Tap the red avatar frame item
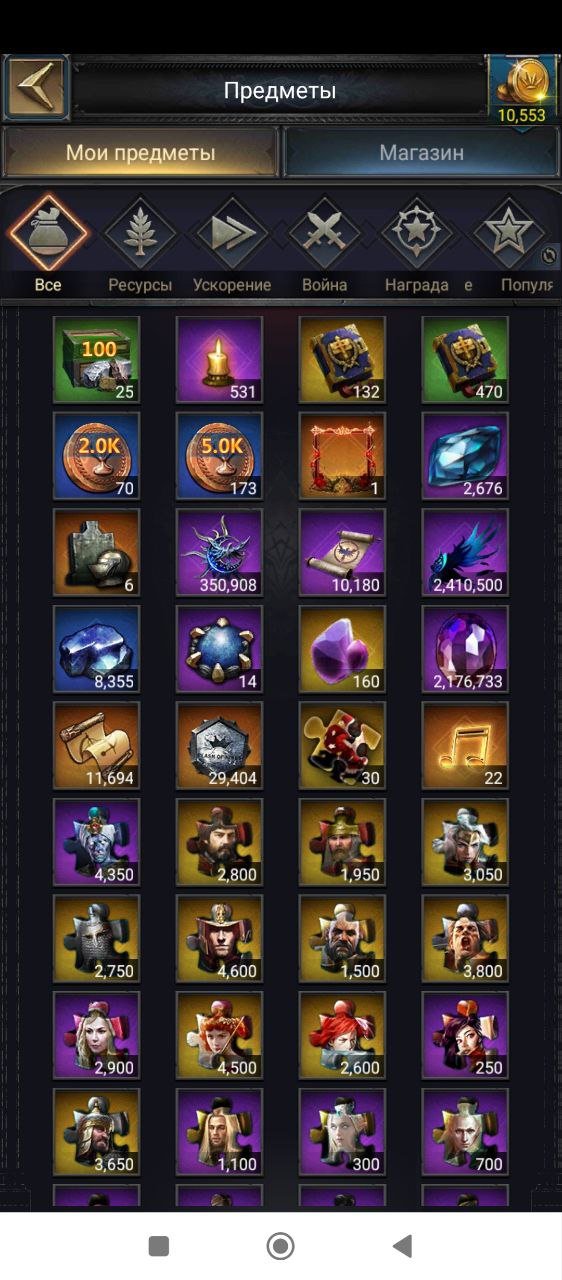This screenshot has width=562, height=1280. click(342, 456)
